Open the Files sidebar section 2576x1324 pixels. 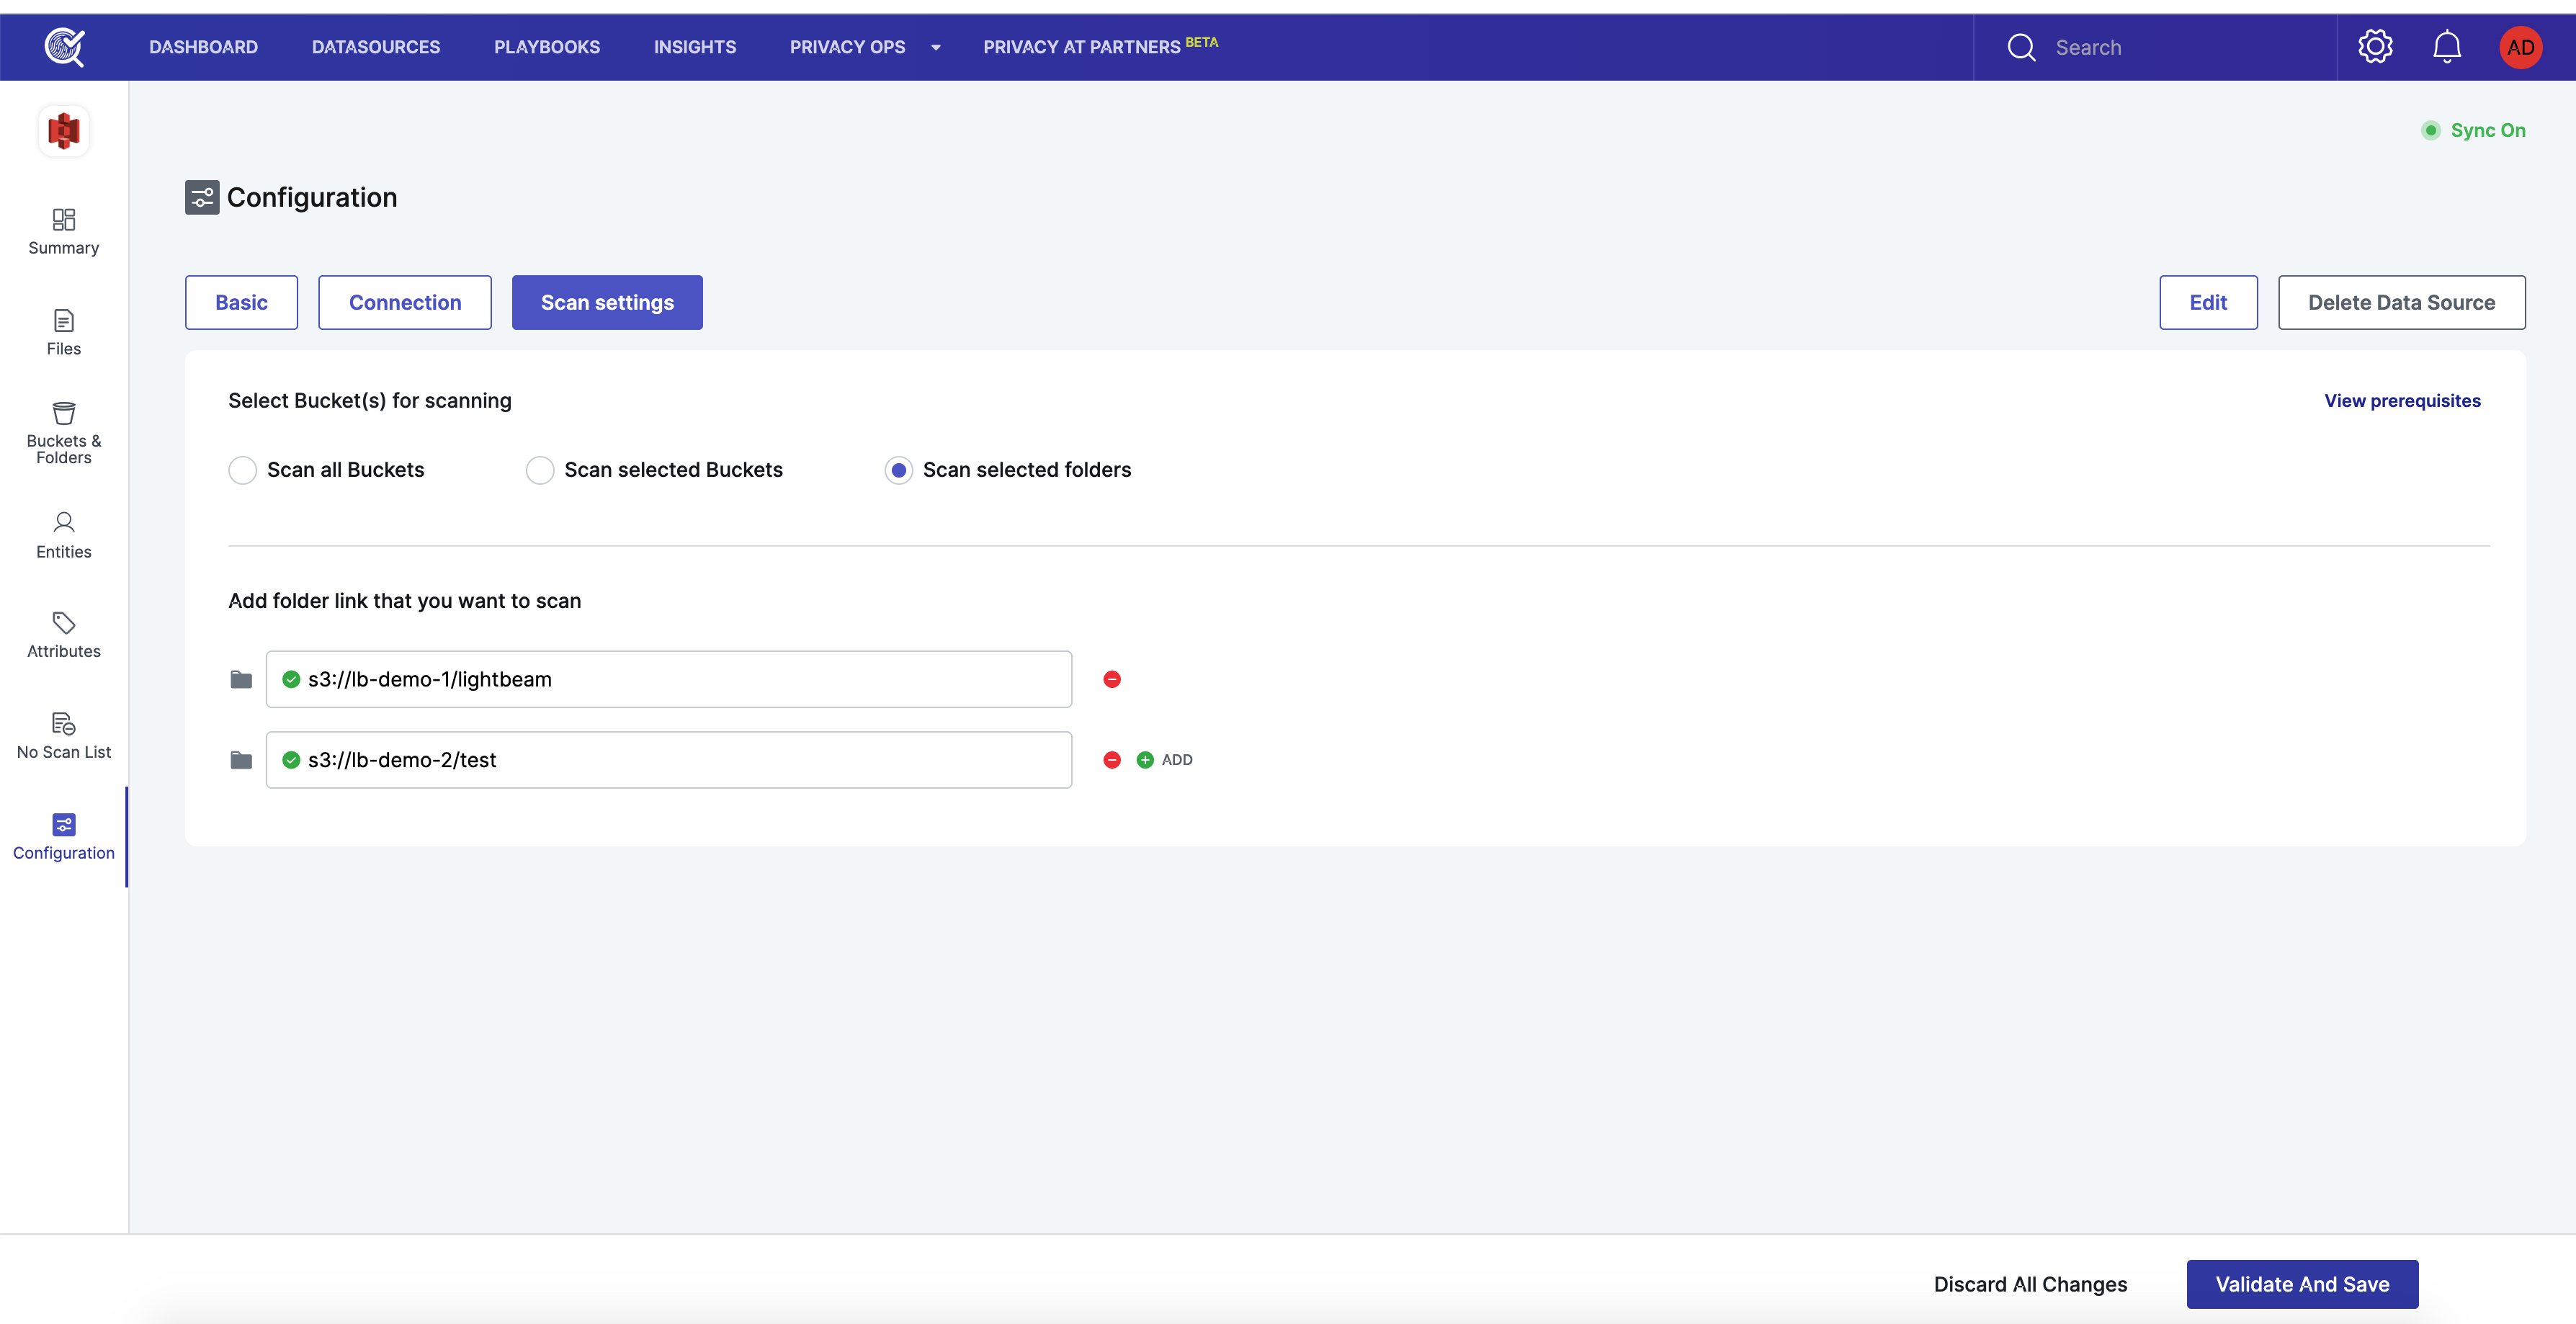tap(64, 333)
